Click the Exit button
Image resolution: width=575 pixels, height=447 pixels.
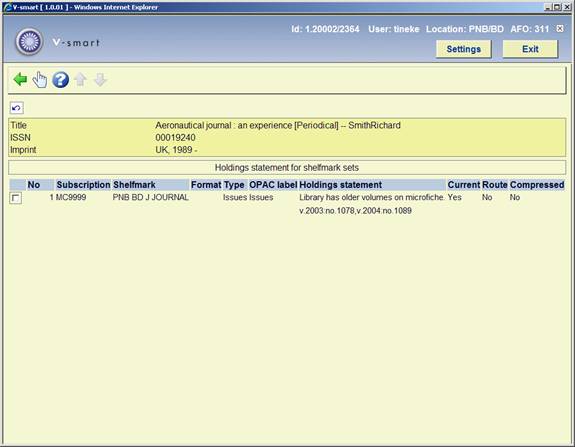(x=530, y=49)
